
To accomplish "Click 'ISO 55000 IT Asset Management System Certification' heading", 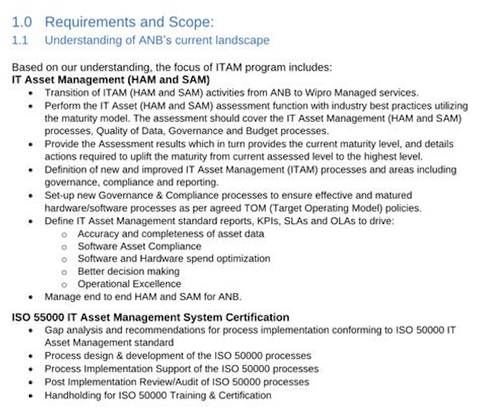I will tap(150, 317).
